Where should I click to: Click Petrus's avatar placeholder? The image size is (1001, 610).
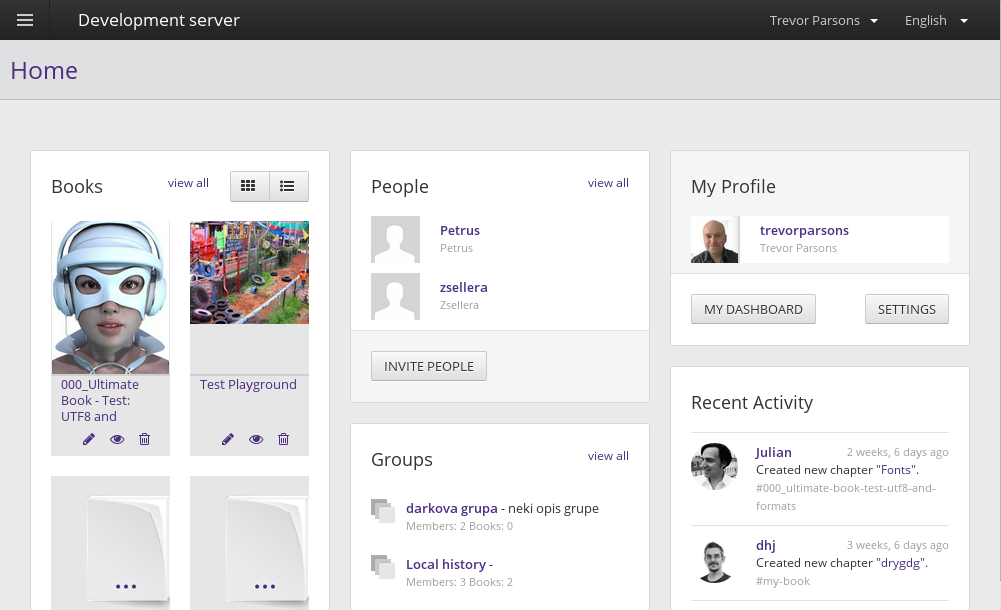[396, 239]
